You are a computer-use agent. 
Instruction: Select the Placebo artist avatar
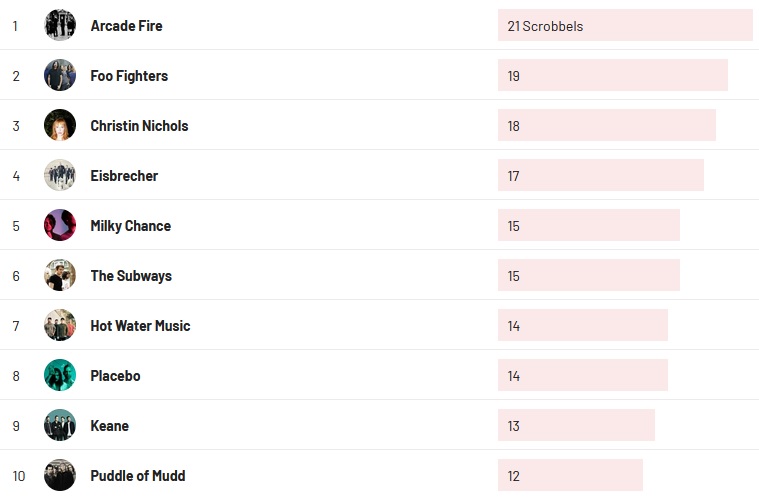coord(60,375)
